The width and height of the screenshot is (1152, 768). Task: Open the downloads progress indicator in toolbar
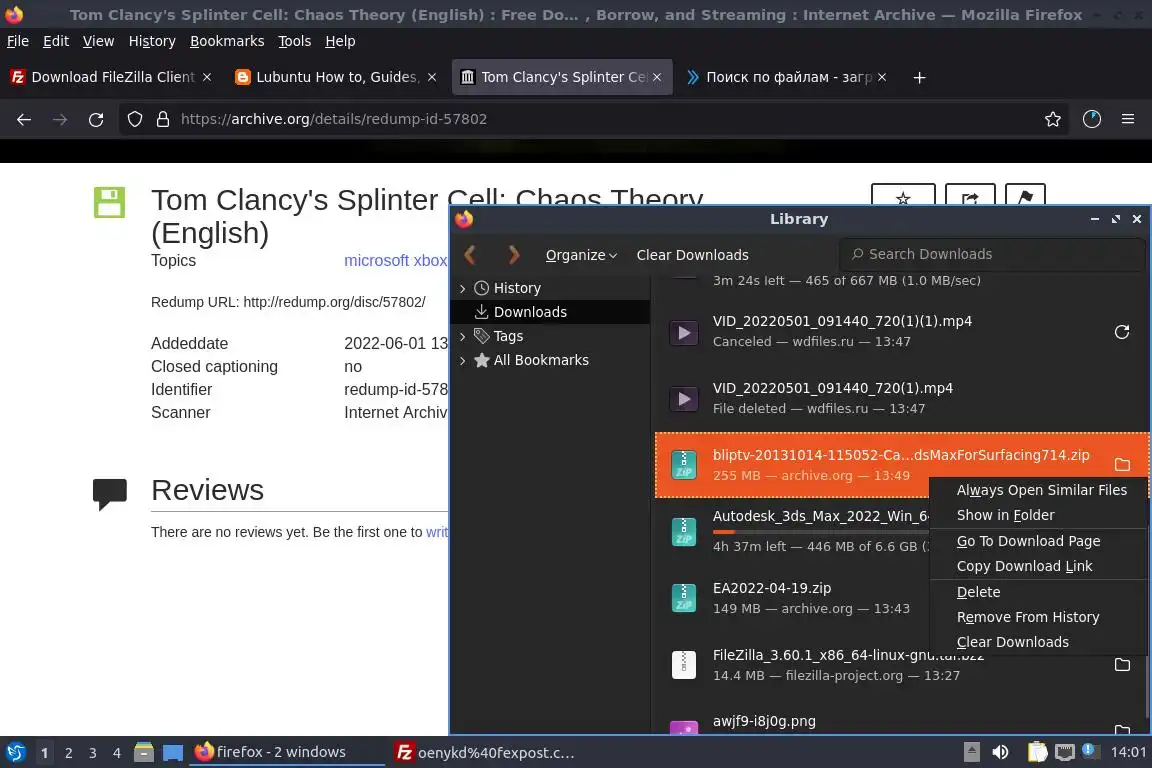(1092, 119)
